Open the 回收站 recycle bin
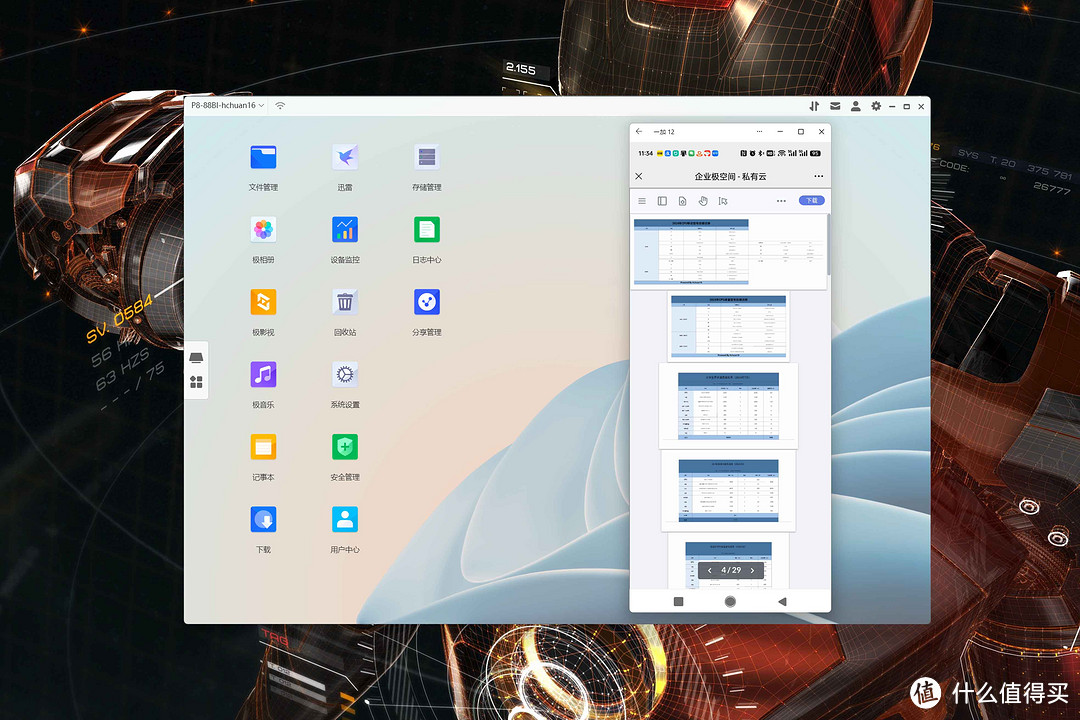This screenshot has height=720, width=1080. [344, 301]
